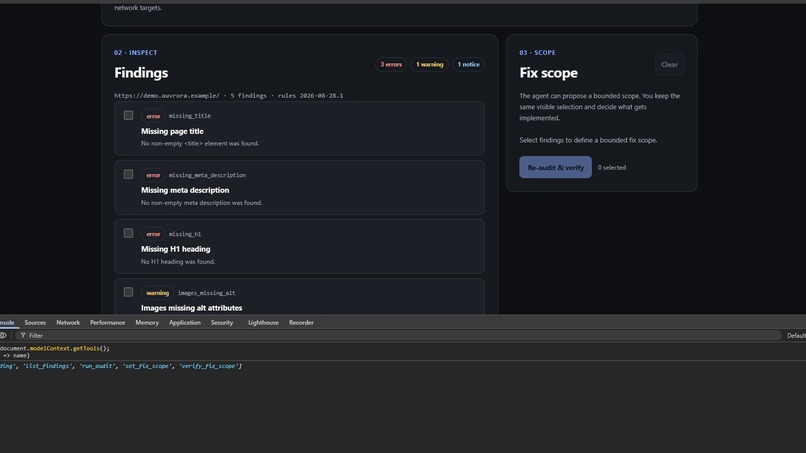The height and width of the screenshot is (453, 806).
Task: Click the error tag on missing_h1 row
Action: (153, 234)
